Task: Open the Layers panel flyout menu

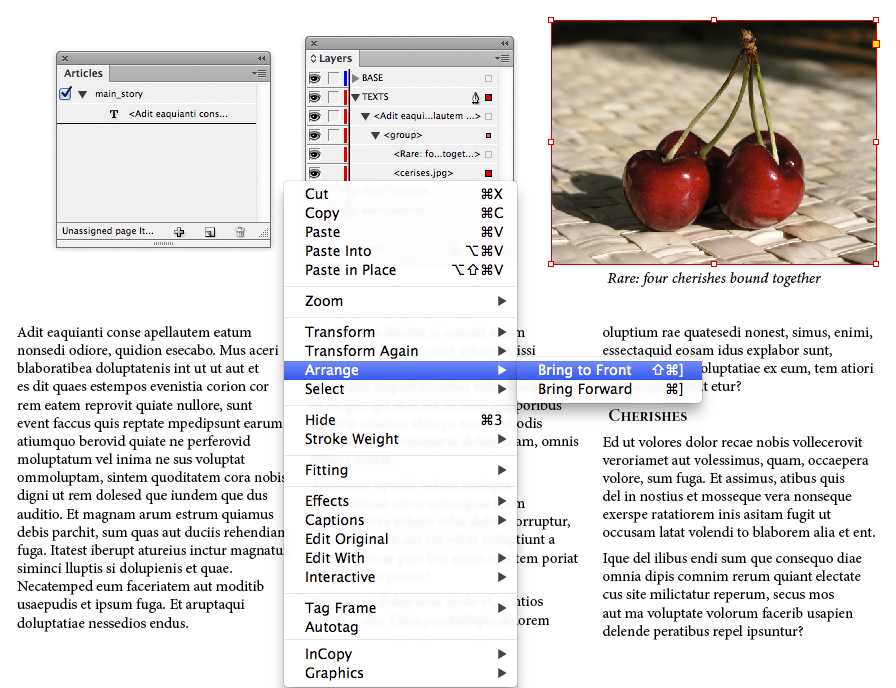Action: pyautogui.click(x=501, y=58)
